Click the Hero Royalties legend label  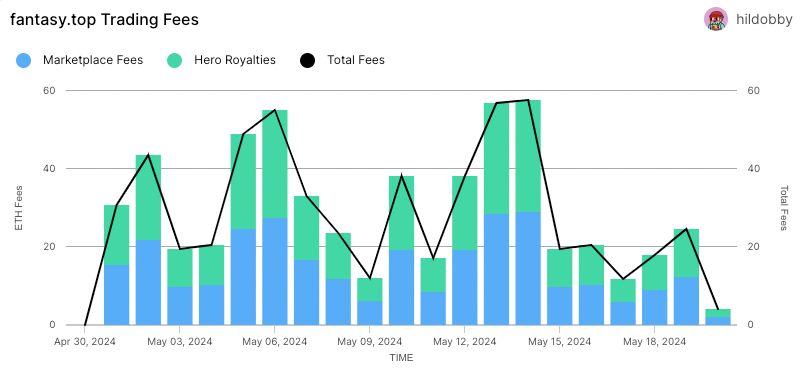[x=235, y=60]
